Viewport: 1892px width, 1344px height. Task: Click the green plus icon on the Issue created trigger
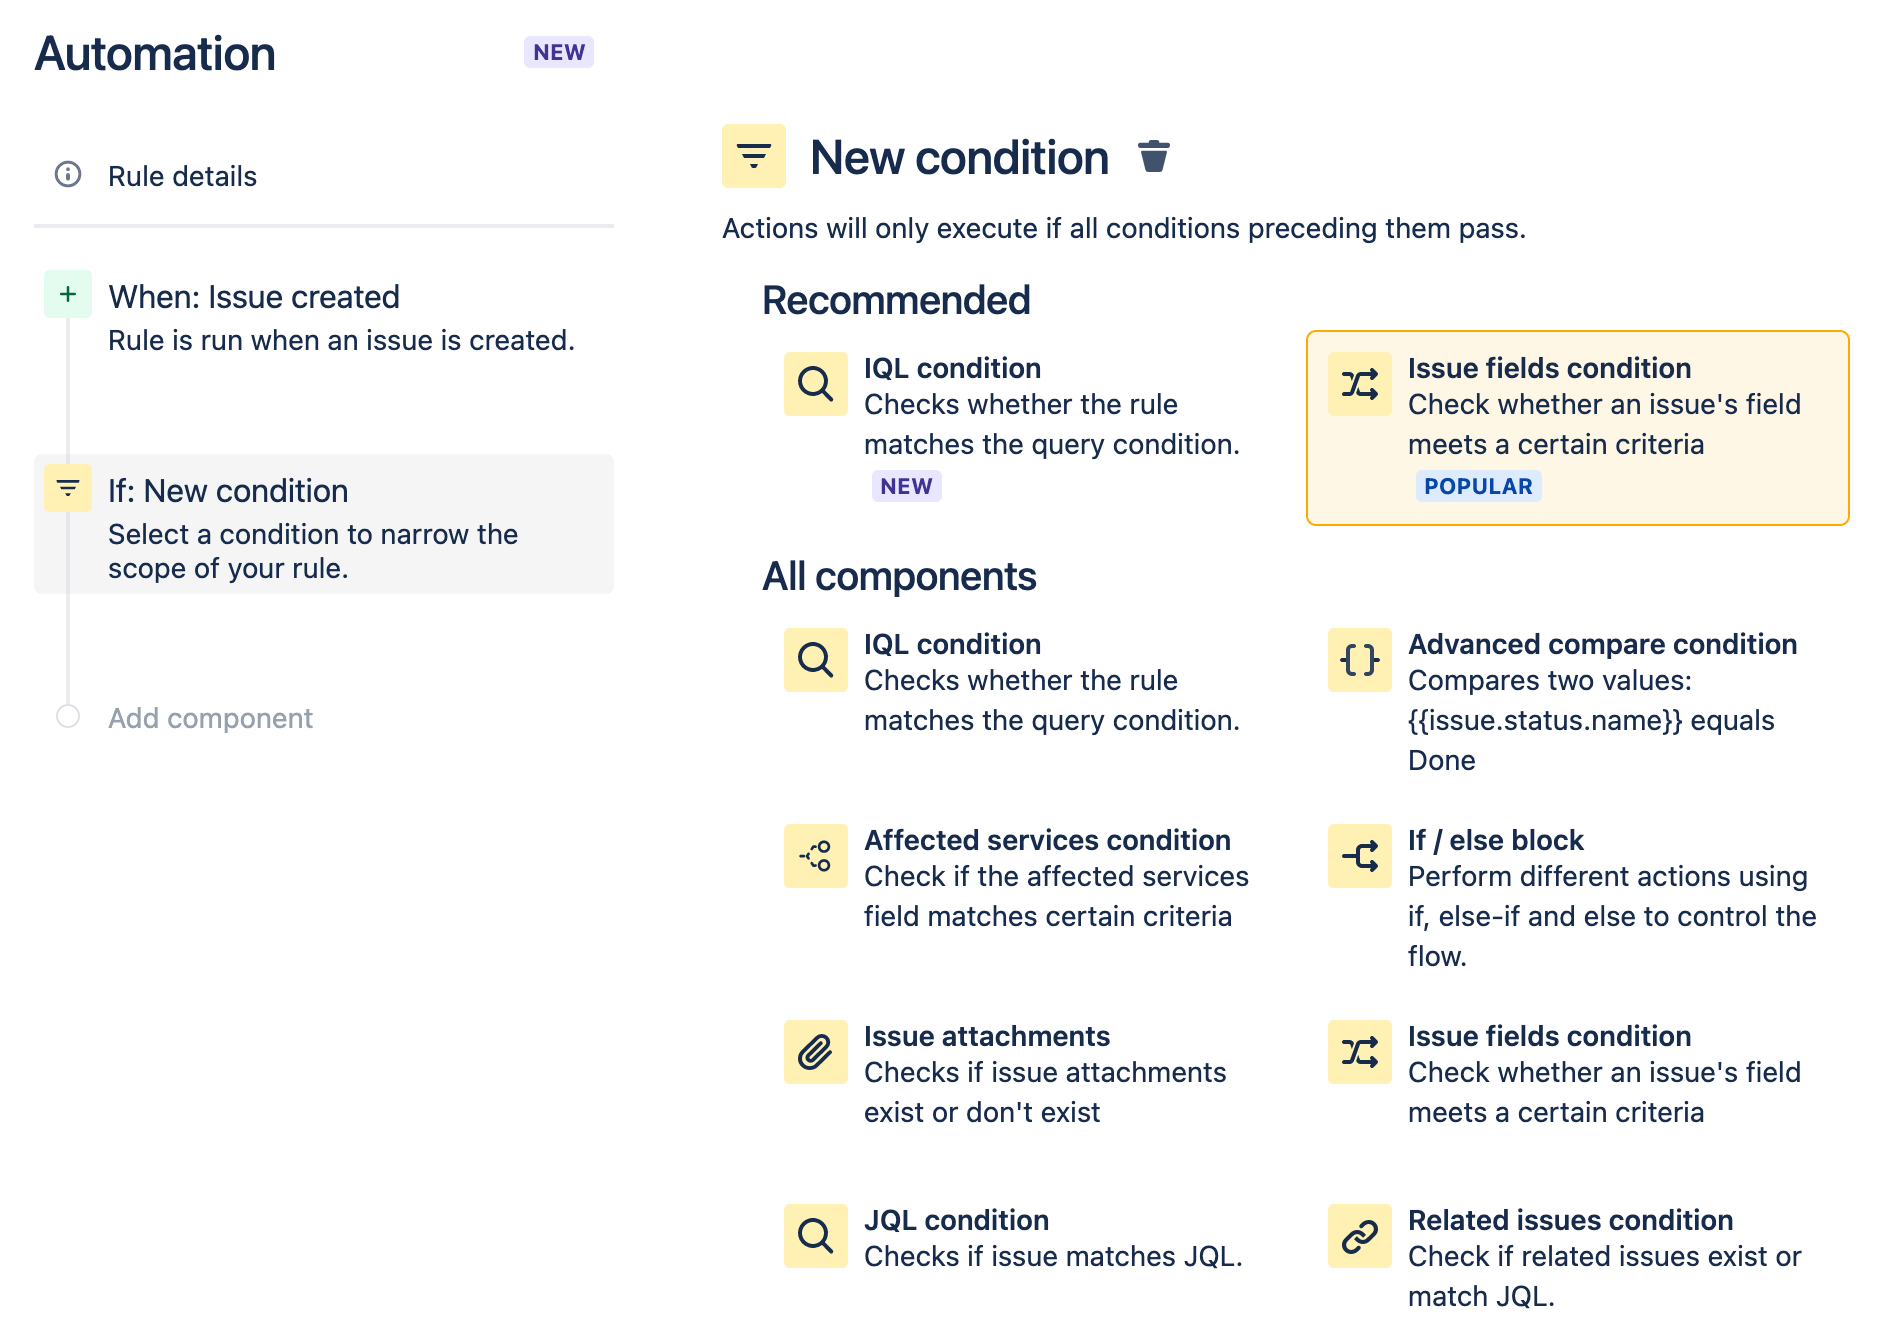(67, 295)
